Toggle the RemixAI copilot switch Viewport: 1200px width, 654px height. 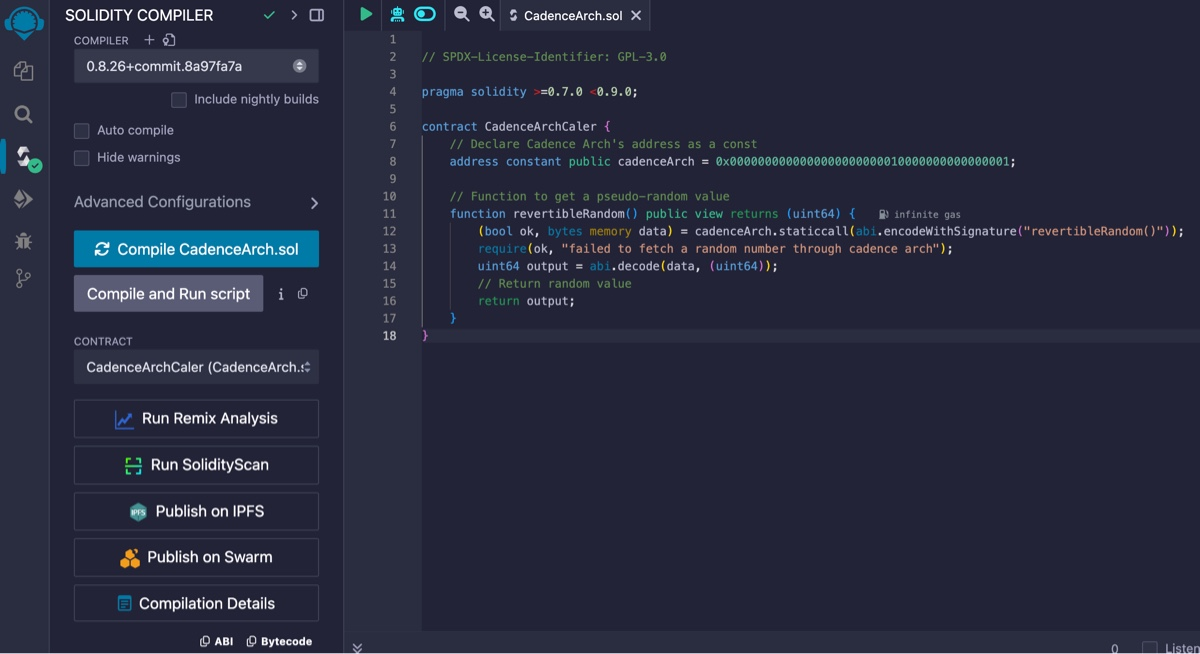423,14
